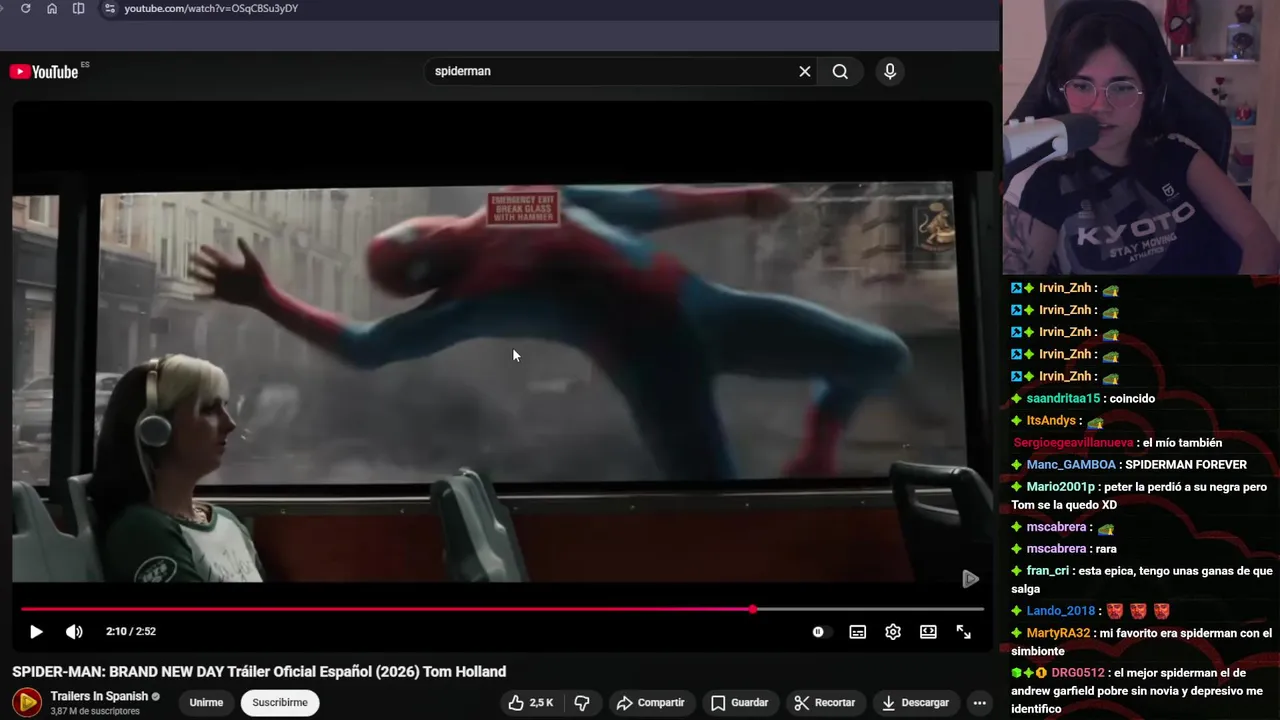1280x720 pixels.
Task: Click the 3,87 M de suscriptores text
Action: [x=95, y=712]
